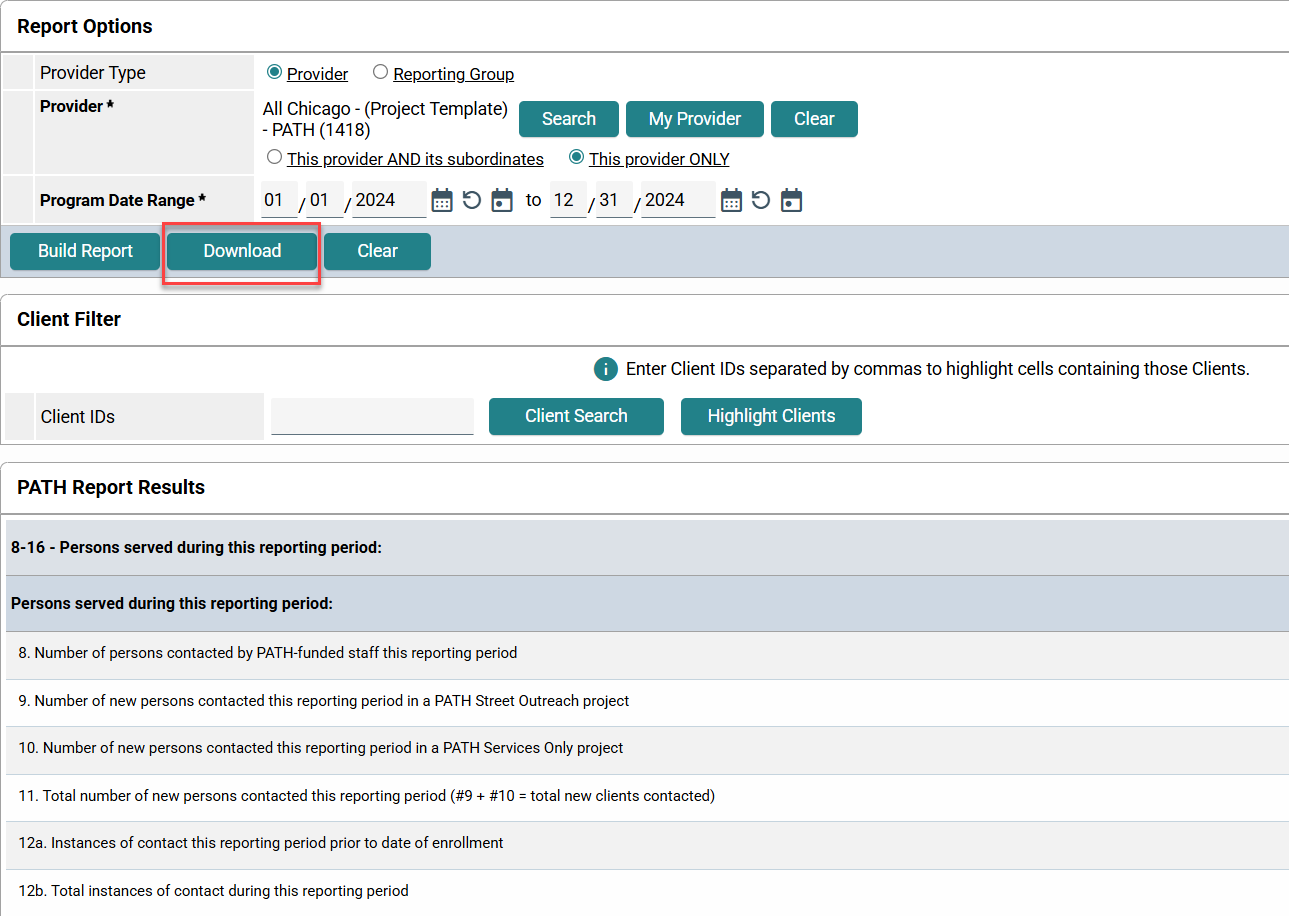Open the end date calendar picker
The image size is (1289, 916).
(732, 201)
